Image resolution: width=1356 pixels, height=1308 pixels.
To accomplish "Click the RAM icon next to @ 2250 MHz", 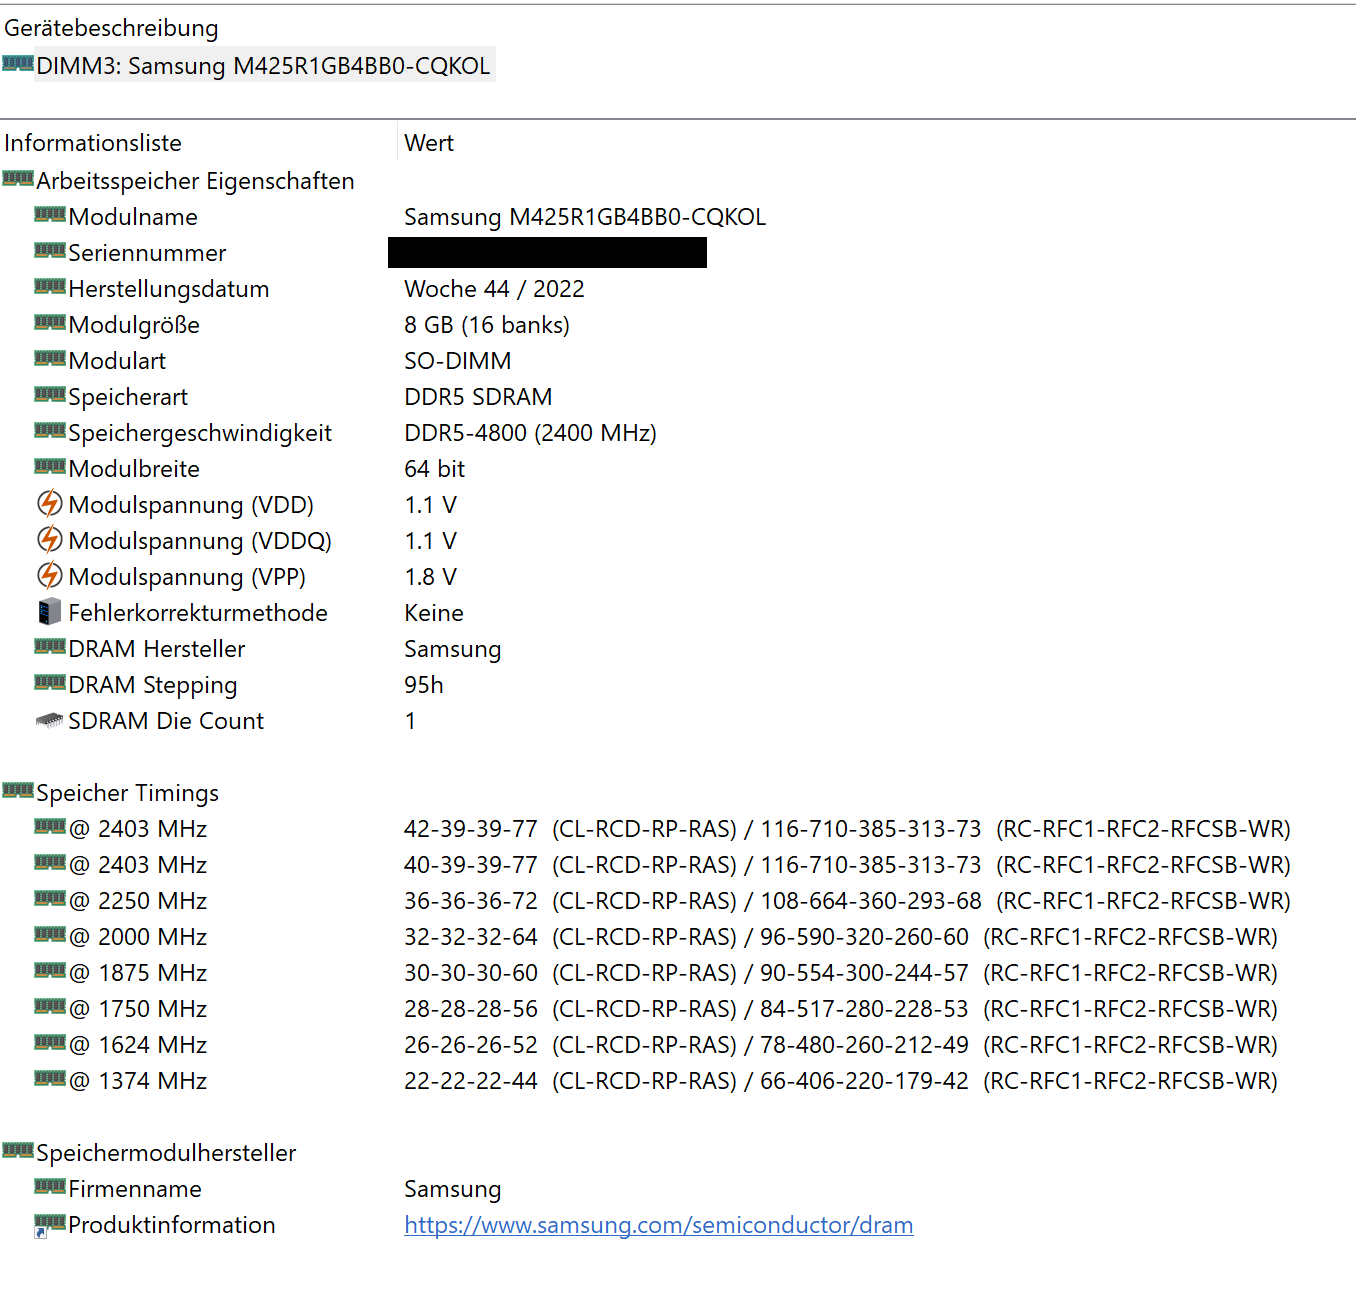I will 50,899.
